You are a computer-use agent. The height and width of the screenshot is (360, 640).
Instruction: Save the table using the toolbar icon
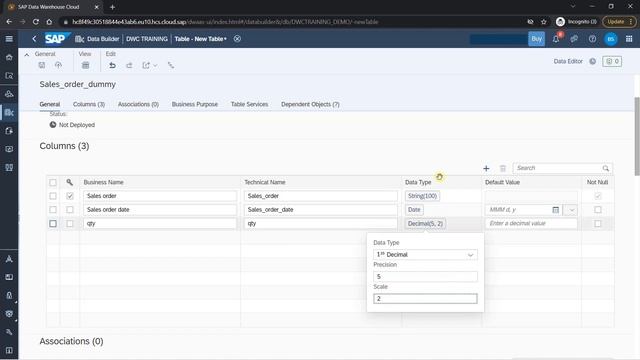coord(42,65)
